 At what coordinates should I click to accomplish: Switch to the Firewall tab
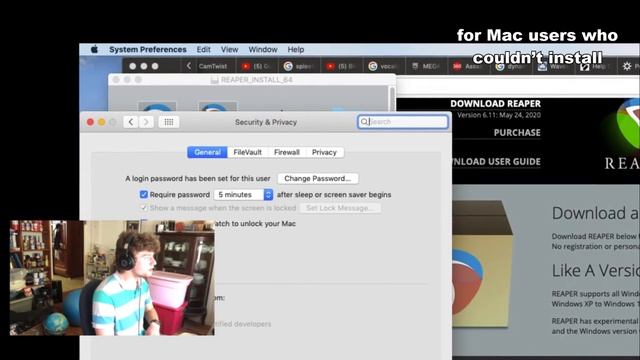[287, 152]
